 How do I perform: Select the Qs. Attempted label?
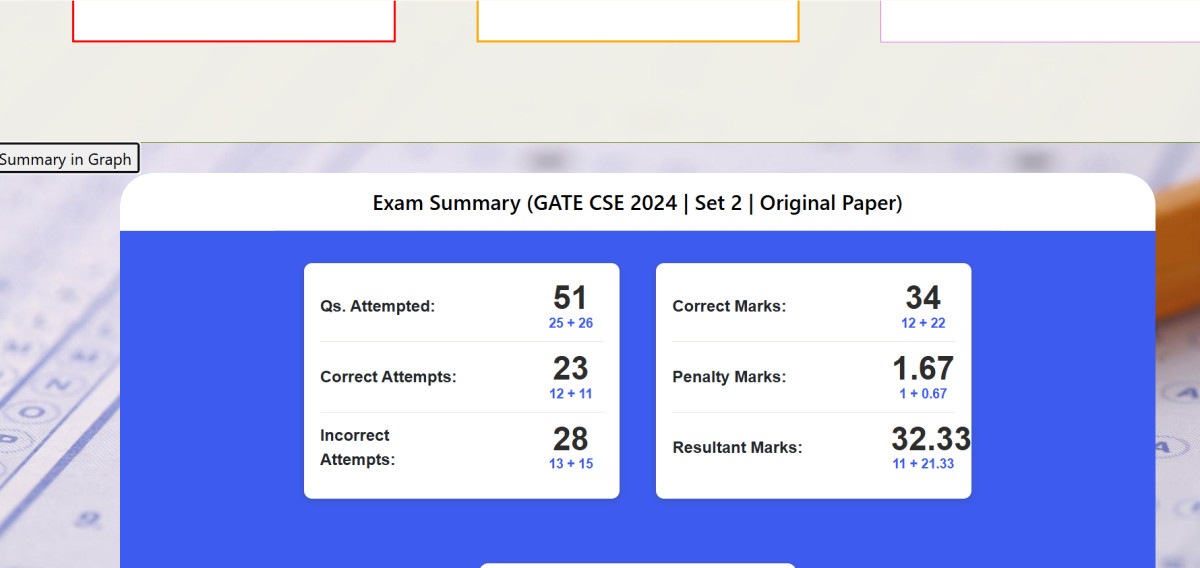click(377, 307)
